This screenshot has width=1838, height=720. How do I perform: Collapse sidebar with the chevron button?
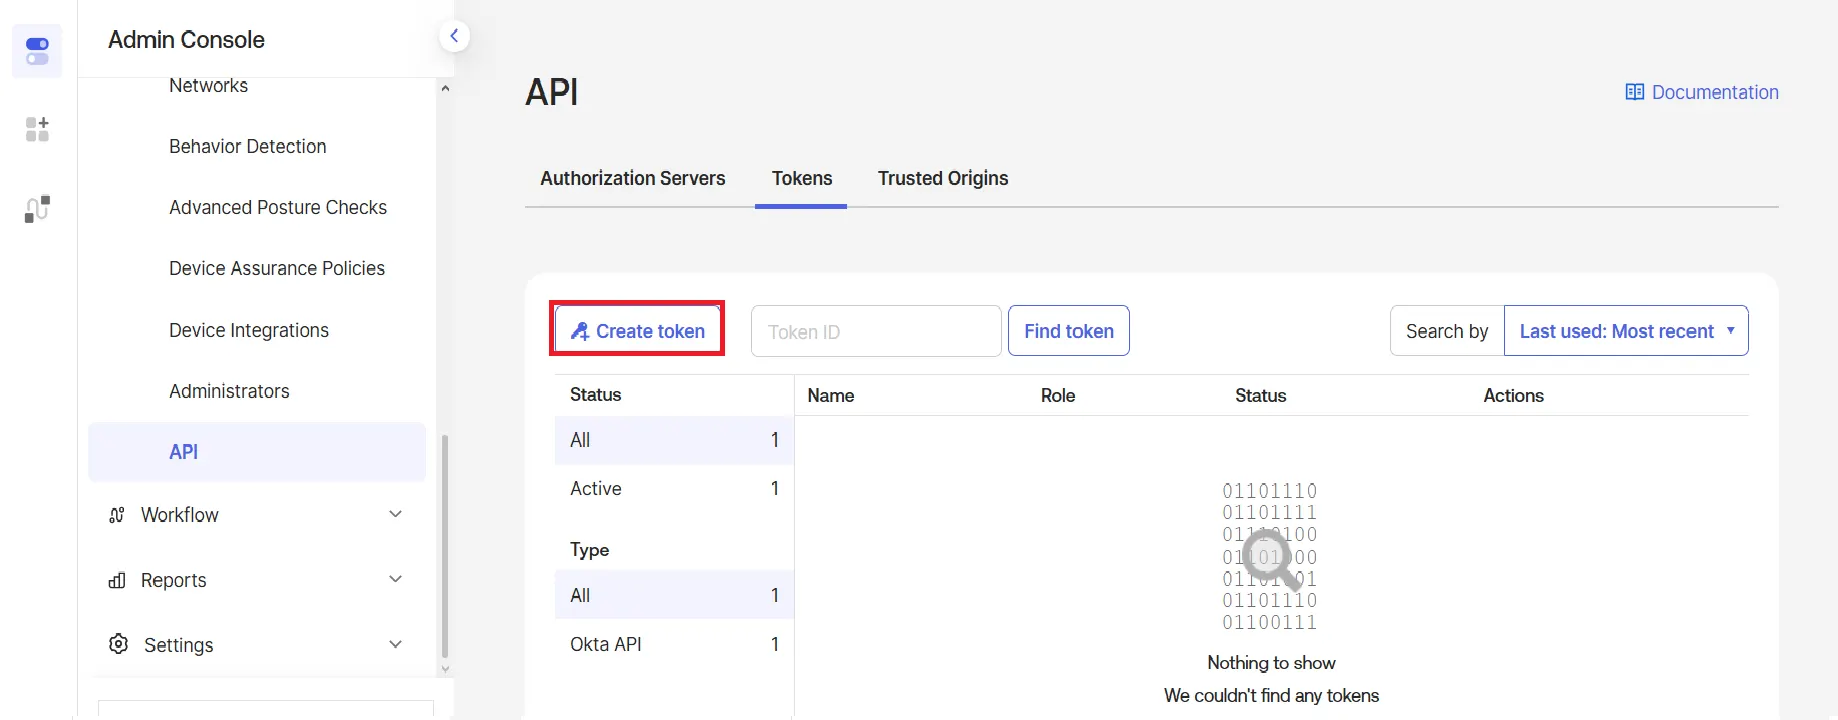click(x=454, y=36)
